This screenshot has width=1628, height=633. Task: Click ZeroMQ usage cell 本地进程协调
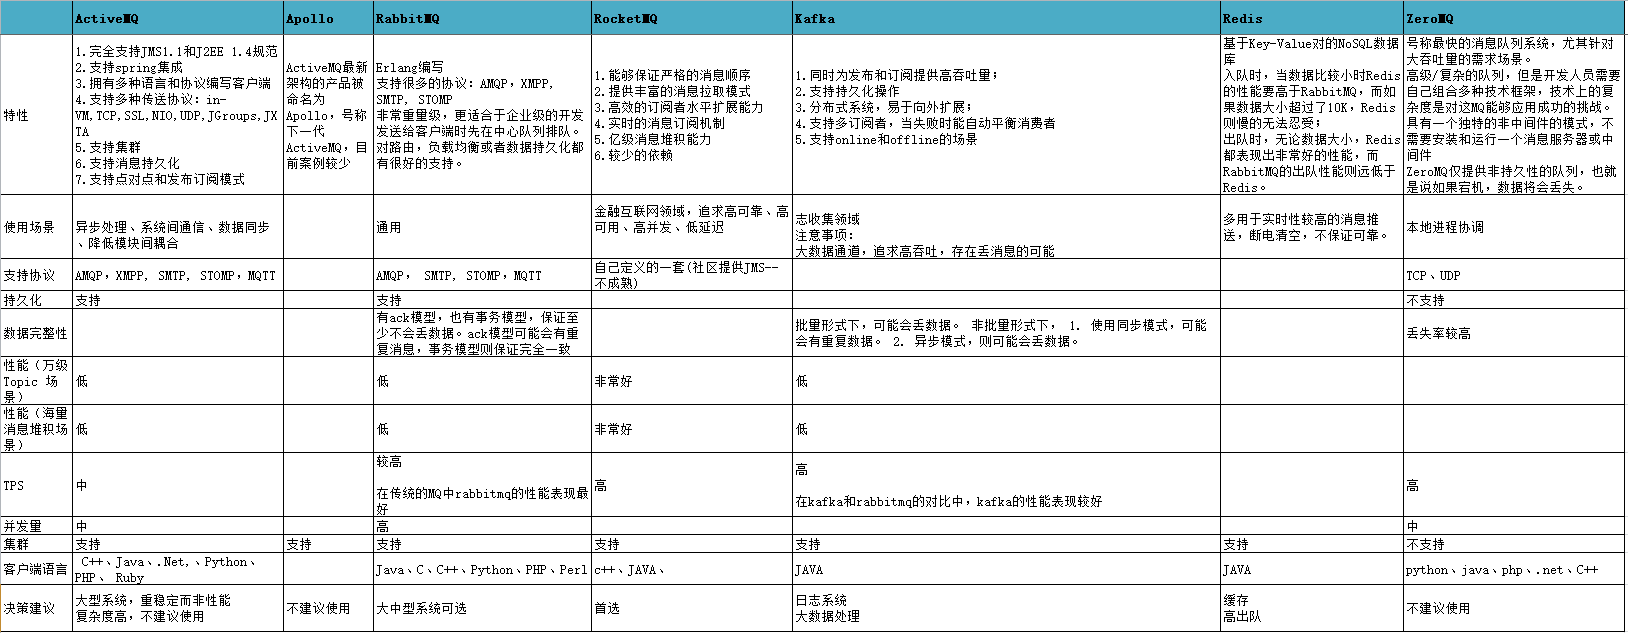point(1515,227)
